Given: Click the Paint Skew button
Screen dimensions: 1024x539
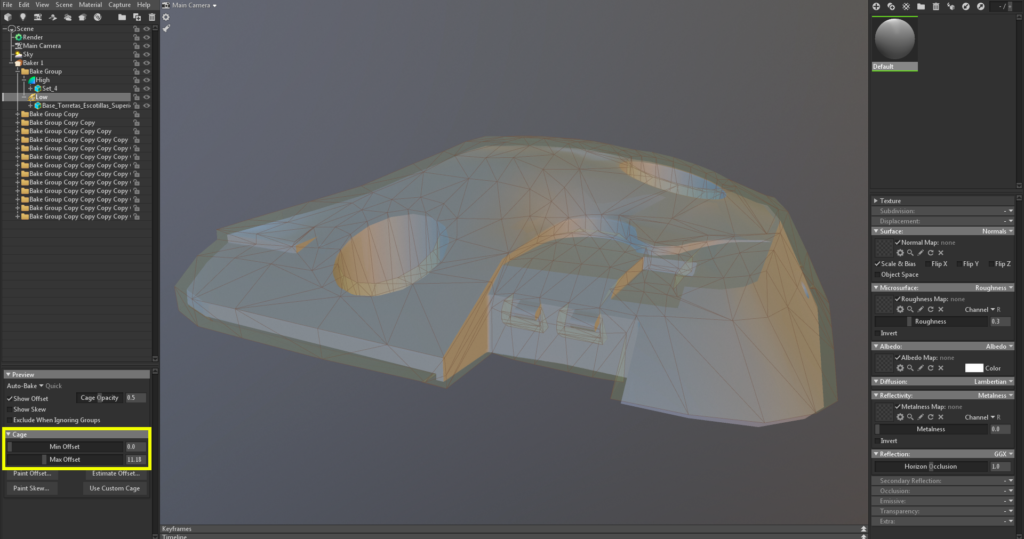Looking at the screenshot, I should [x=31, y=489].
